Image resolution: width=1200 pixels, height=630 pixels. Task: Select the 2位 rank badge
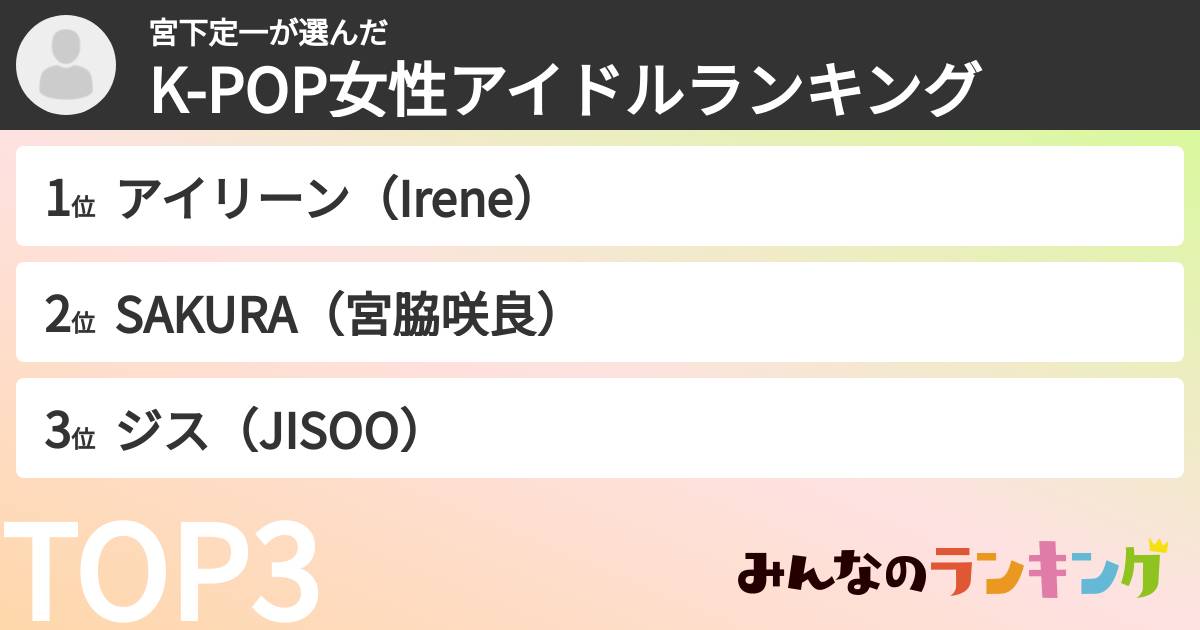(70, 314)
